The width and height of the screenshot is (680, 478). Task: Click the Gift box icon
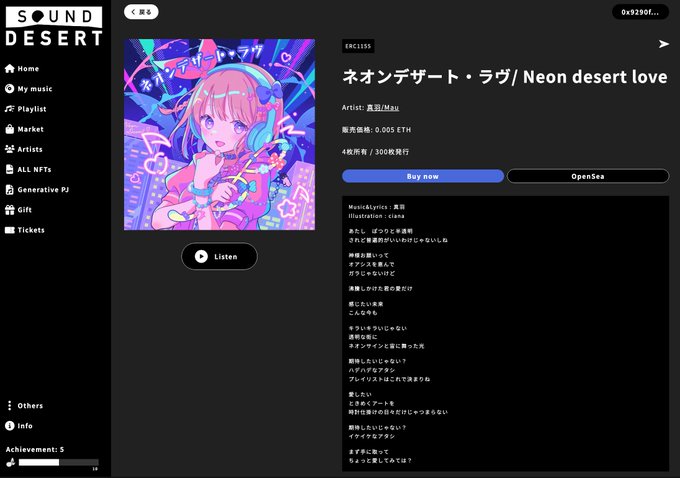click(x=10, y=210)
